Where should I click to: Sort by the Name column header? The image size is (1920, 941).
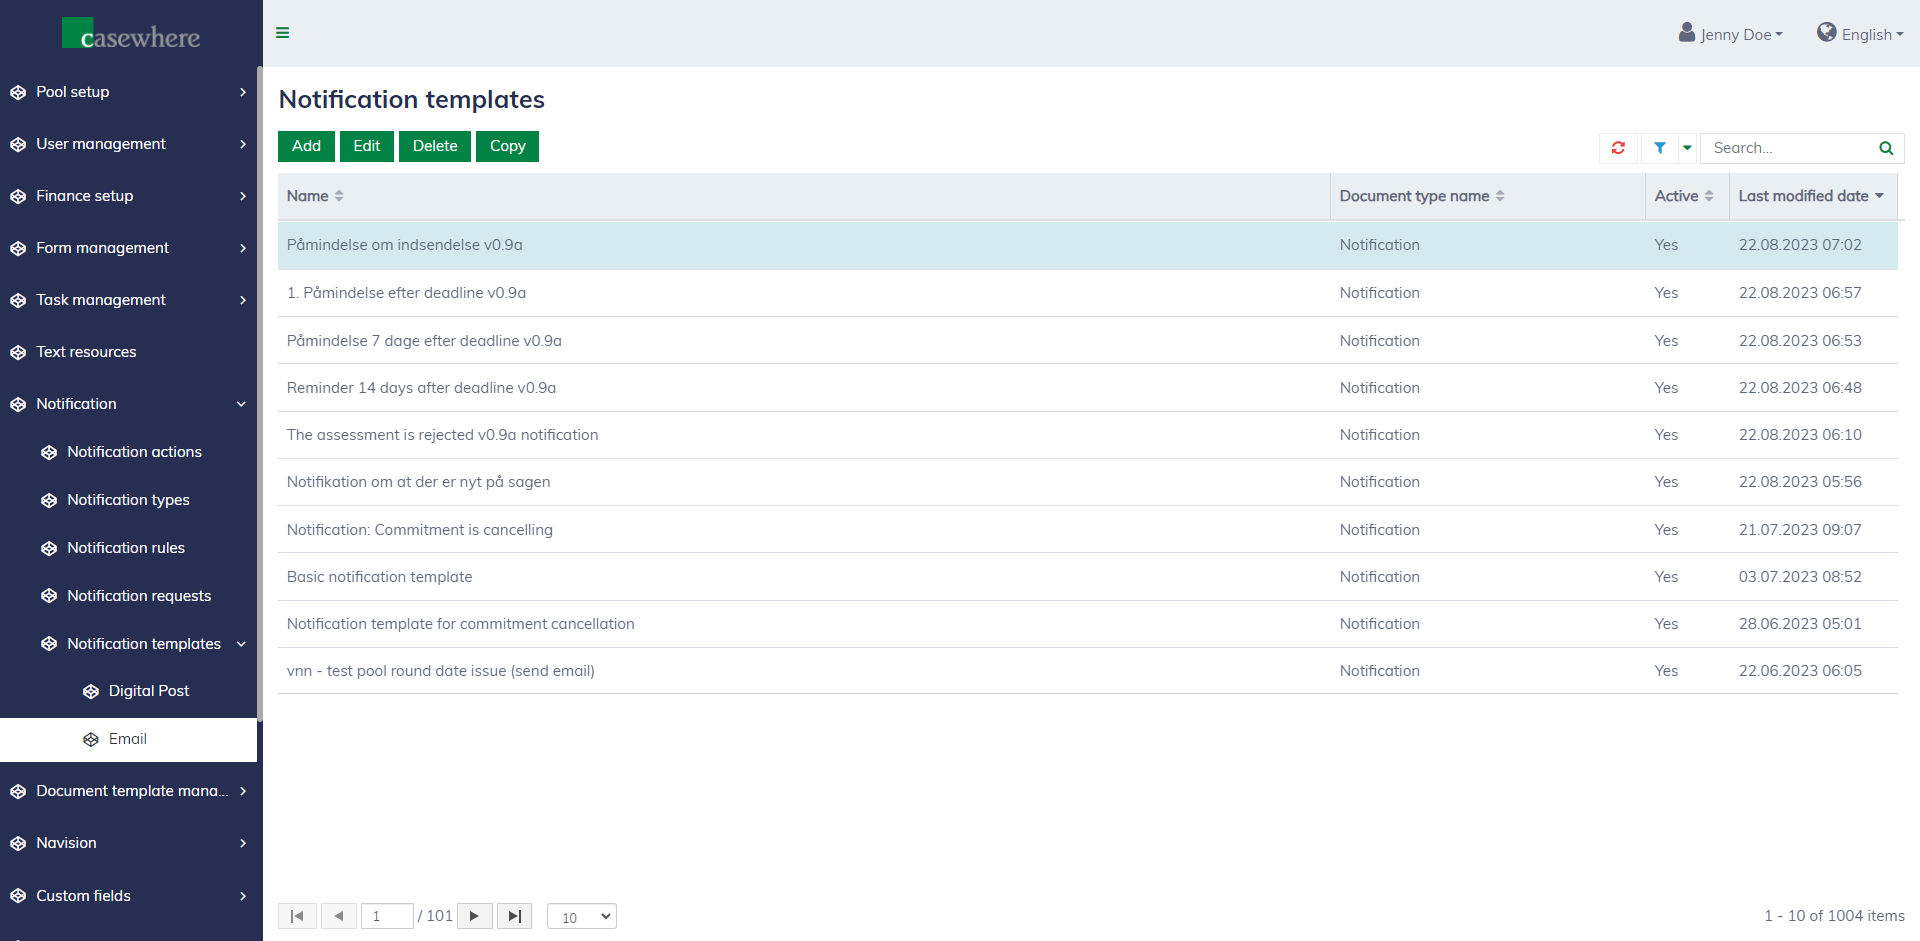pos(308,196)
